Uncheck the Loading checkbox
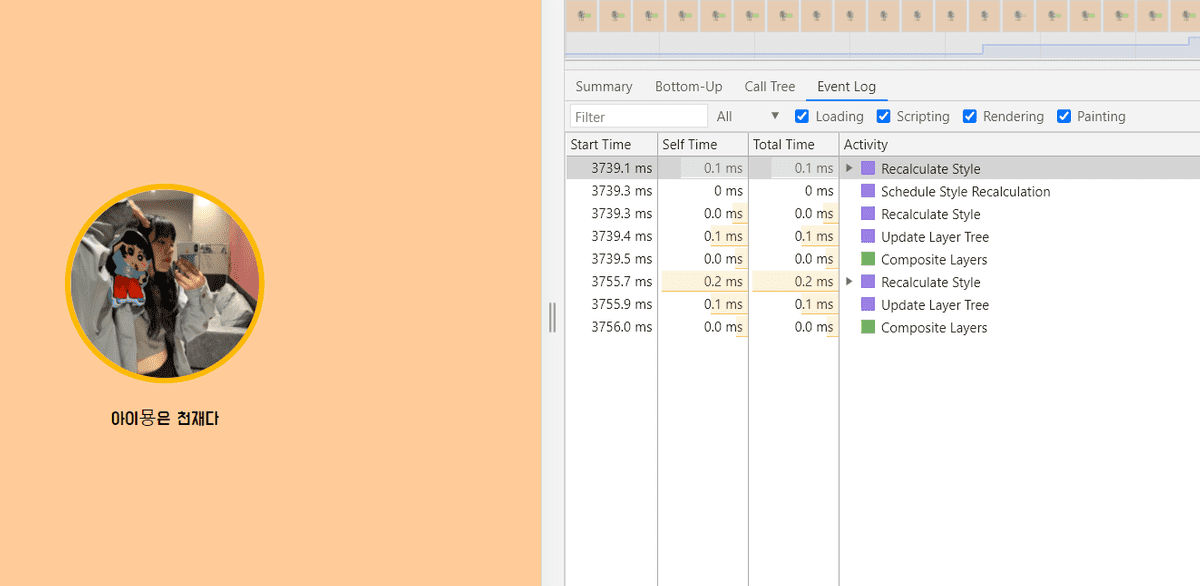 click(x=802, y=116)
